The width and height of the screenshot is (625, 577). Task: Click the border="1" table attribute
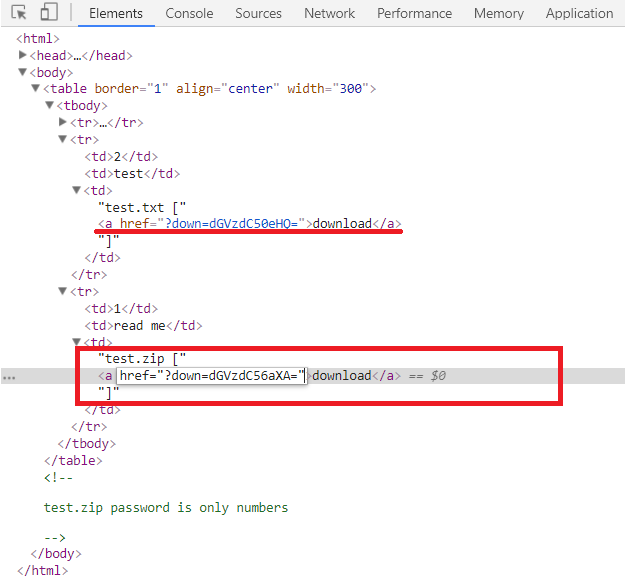tap(132, 88)
